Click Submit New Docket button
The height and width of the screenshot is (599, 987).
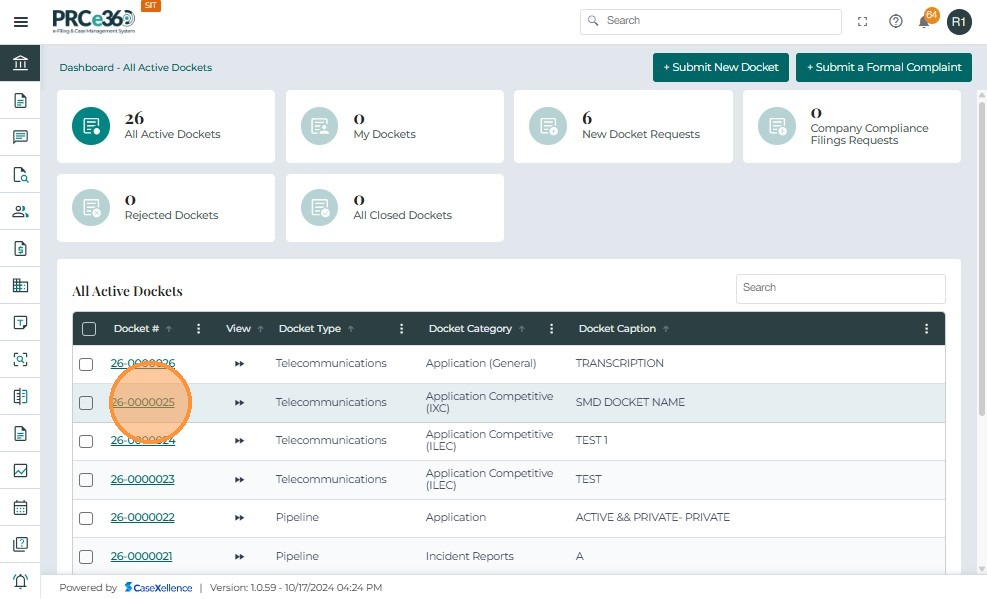click(720, 67)
